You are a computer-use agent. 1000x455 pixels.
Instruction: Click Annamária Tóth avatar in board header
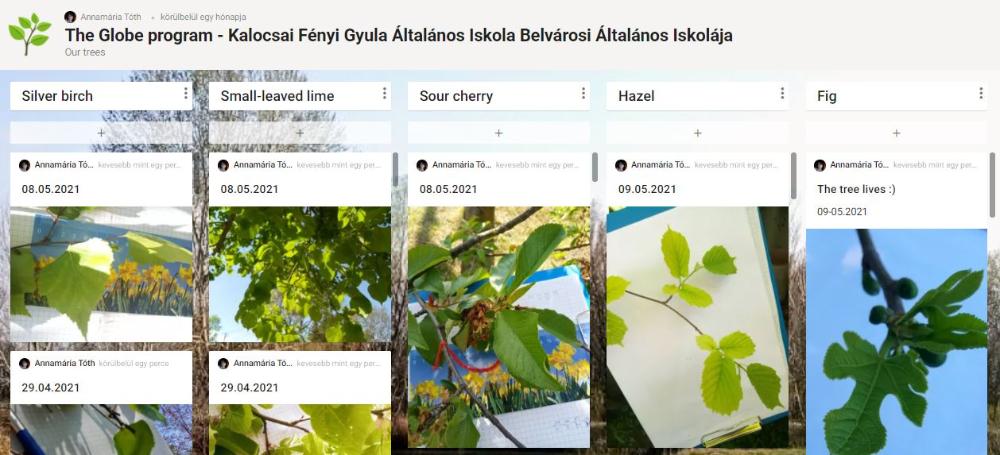click(x=70, y=17)
